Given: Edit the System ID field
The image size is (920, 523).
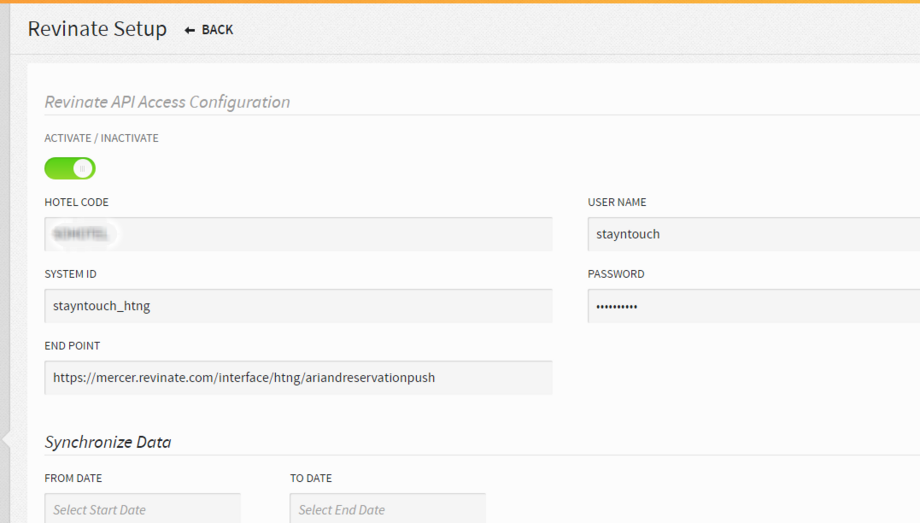Looking at the screenshot, I should (298, 306).
